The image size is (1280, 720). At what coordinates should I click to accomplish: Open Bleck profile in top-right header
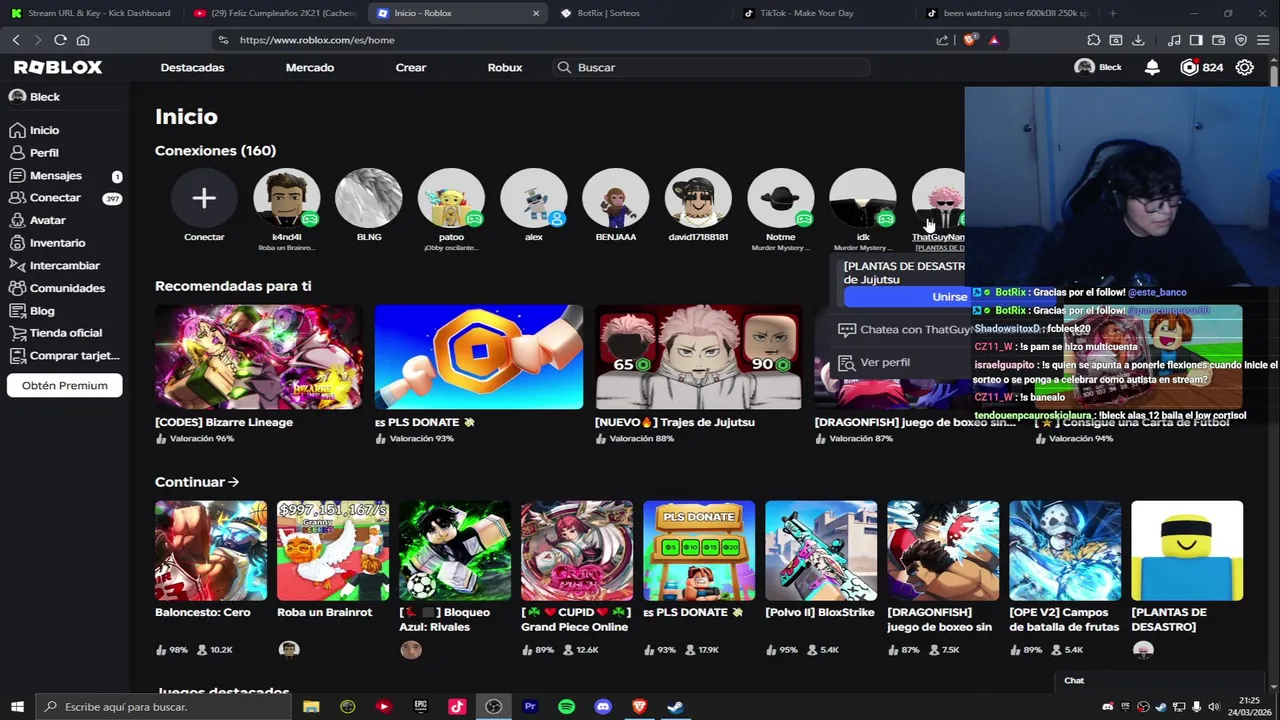click(x=1098, y=67)
